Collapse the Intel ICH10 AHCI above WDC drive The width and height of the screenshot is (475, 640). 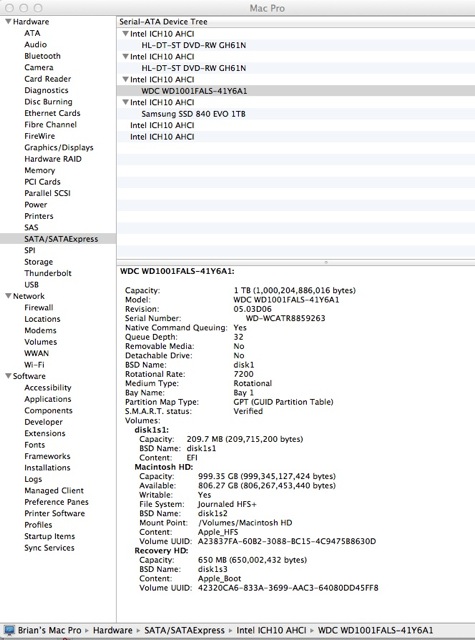pyautogui.click(x=126, y=79)
